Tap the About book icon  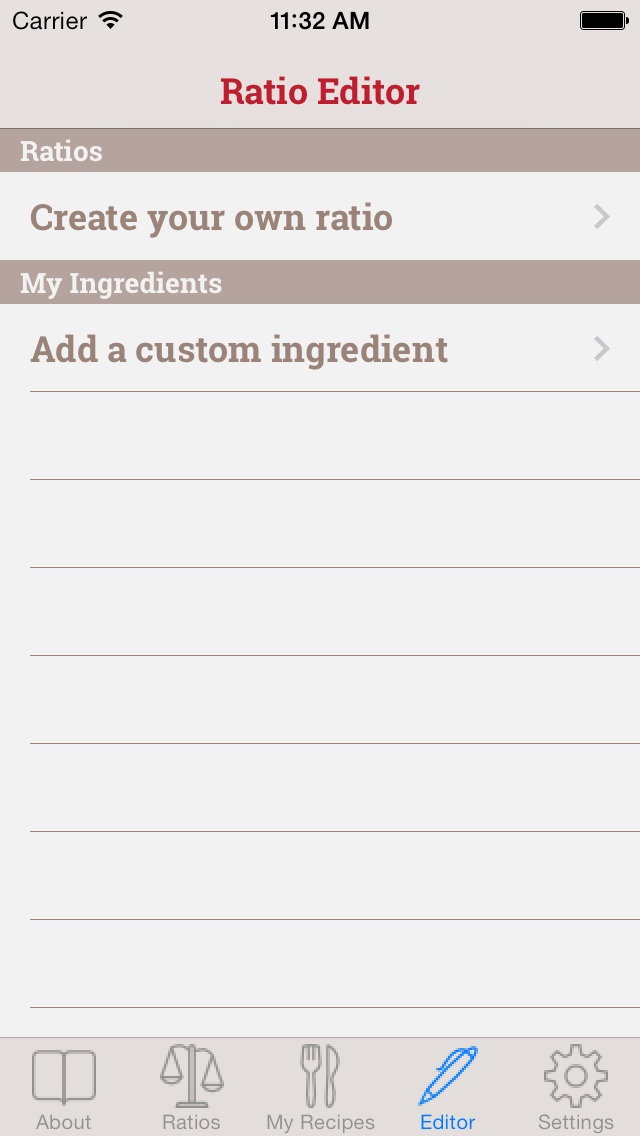click(x=64, y=1076)
